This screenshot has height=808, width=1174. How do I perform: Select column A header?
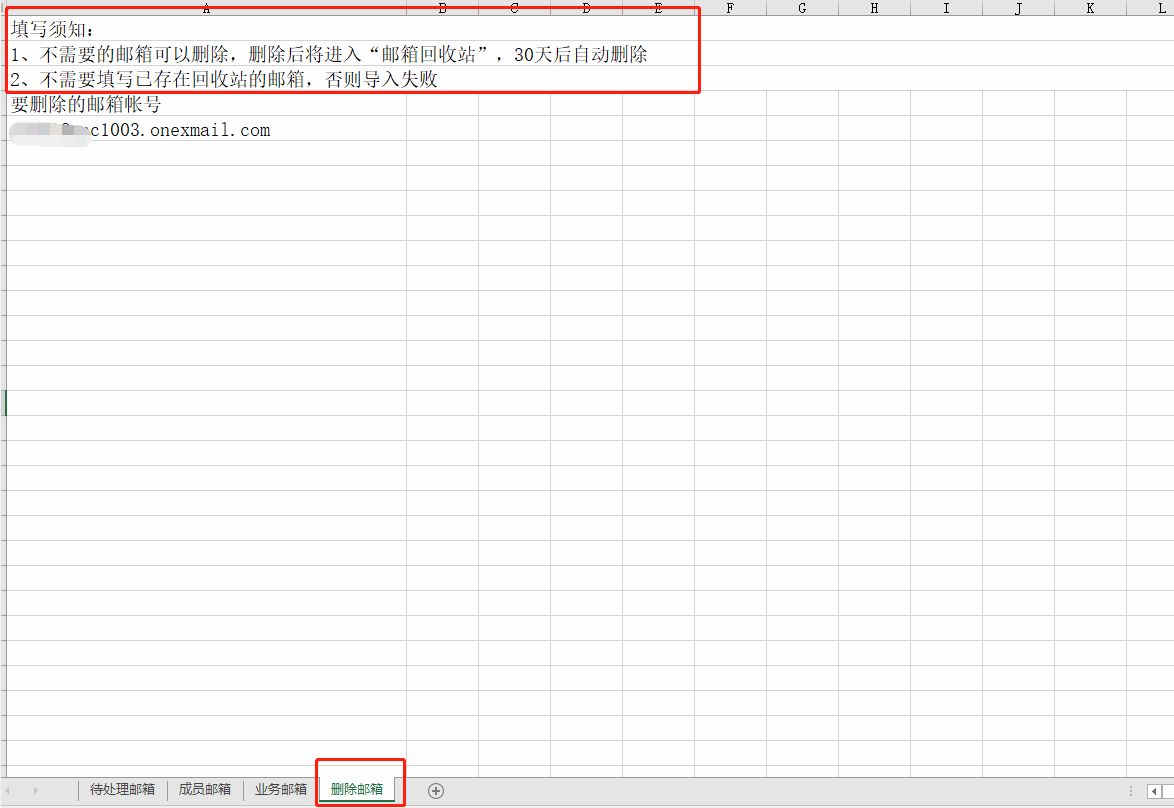click(x=206, y=8)
